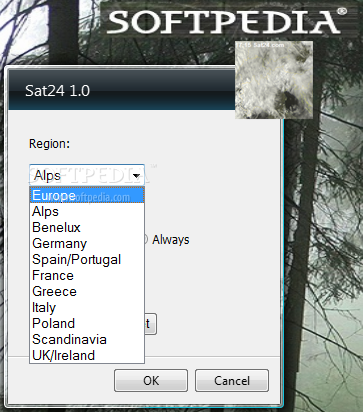Select France from the list
This screenshot has height=412, width=363.
click(87, 275)
